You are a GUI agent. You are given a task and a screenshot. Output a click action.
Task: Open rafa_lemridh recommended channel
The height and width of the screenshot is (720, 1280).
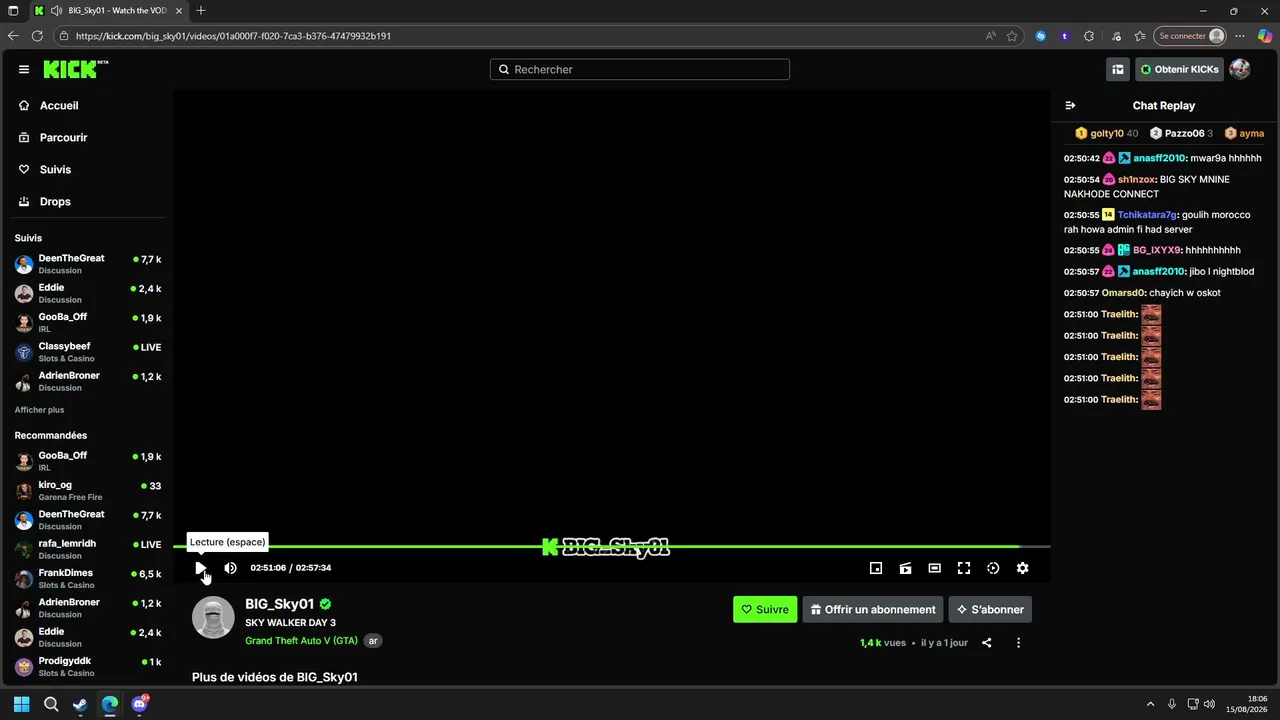pyautogui.click(x=88, y=549)
